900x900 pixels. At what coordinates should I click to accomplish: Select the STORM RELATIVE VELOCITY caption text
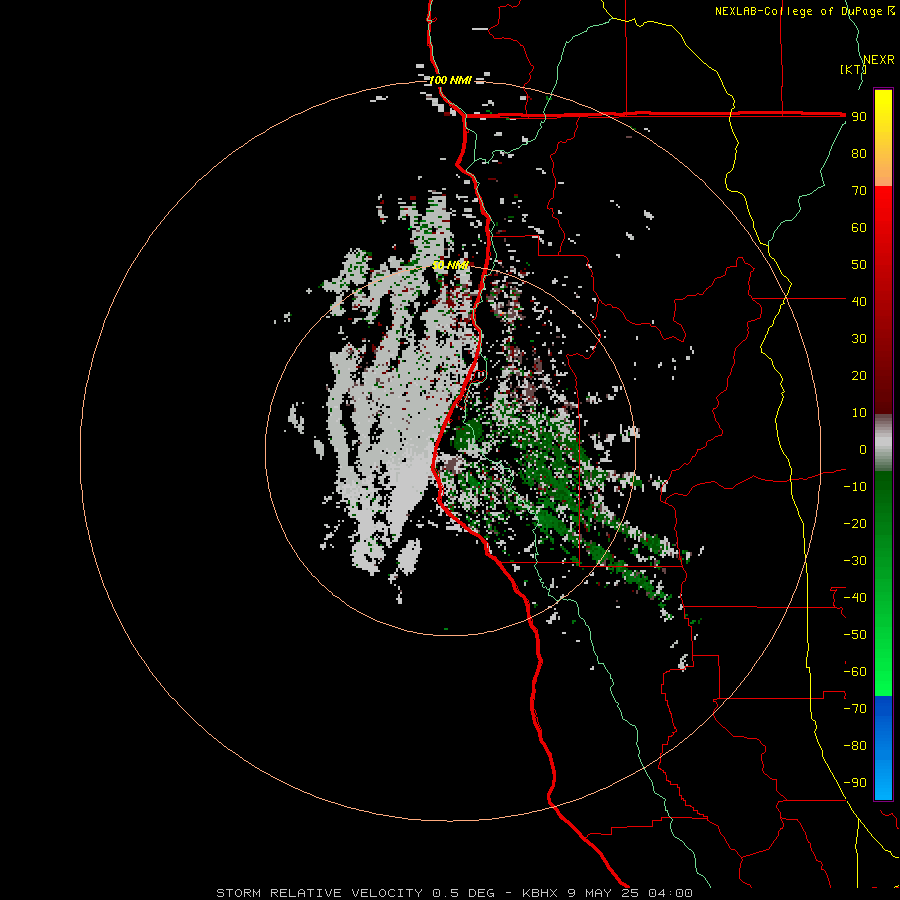coord(320,893)
